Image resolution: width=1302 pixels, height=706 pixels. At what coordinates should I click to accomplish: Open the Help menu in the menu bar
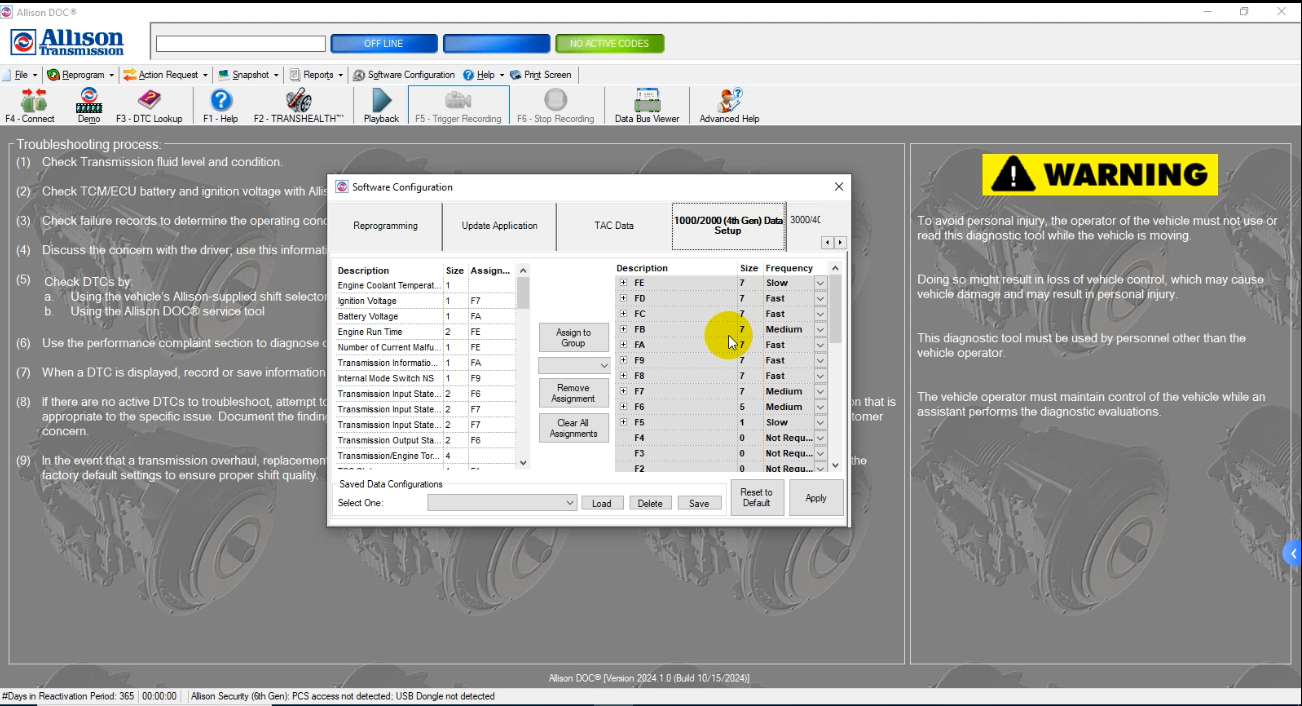(484, 75)
